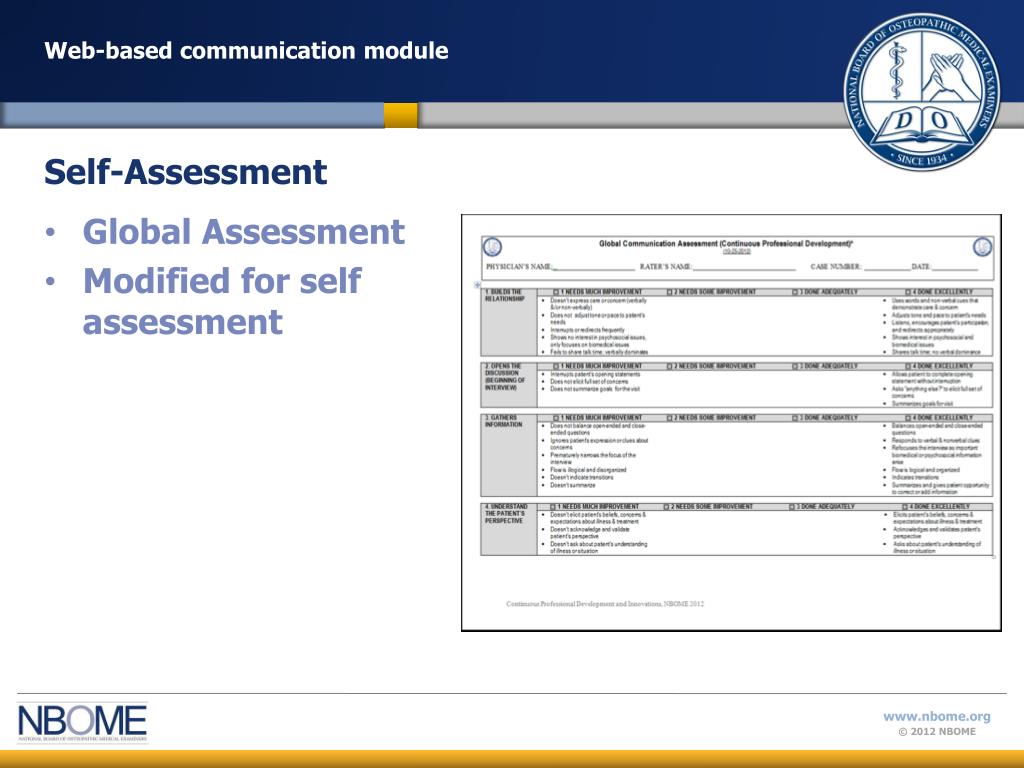Click the Case Number blank field
This screenshot has height=768, width=1024.
tap(886, 267)
